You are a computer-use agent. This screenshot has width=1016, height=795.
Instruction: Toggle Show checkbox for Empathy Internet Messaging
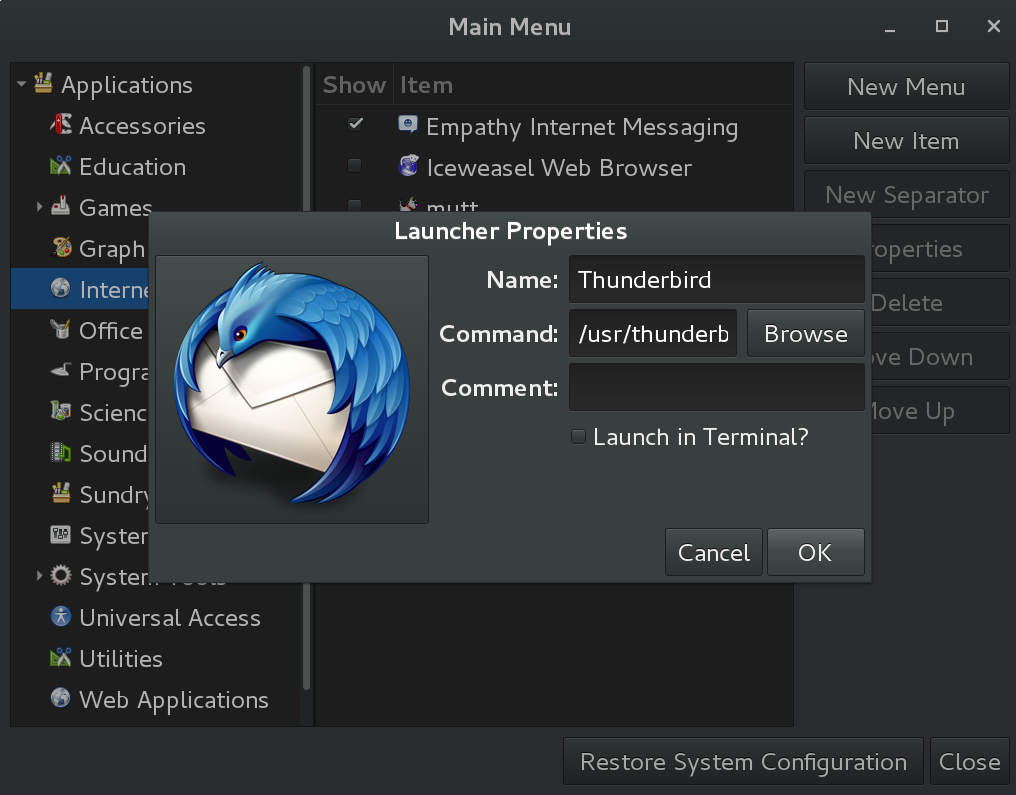point(355,124)
